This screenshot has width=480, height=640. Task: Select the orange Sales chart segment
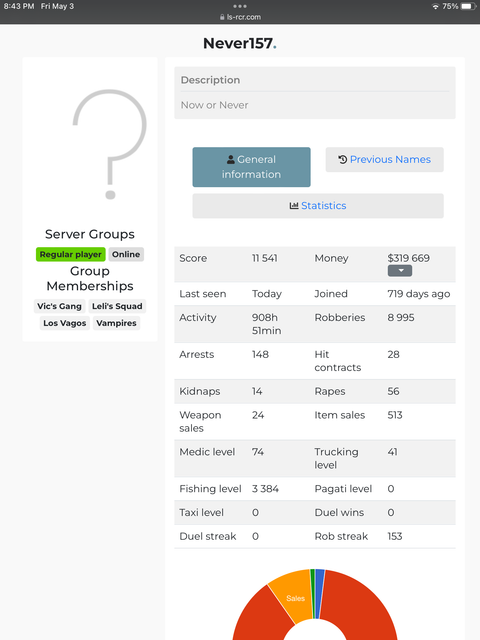291,596
